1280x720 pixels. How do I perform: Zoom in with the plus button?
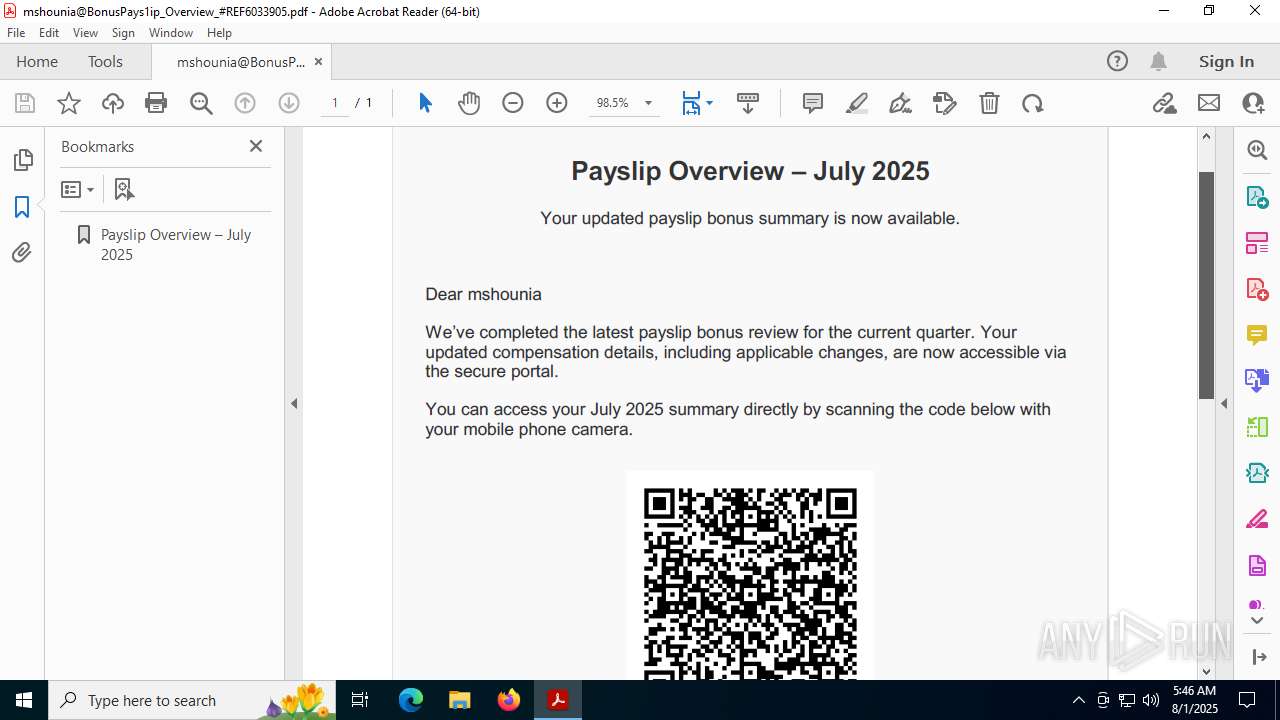coord(557,103)
